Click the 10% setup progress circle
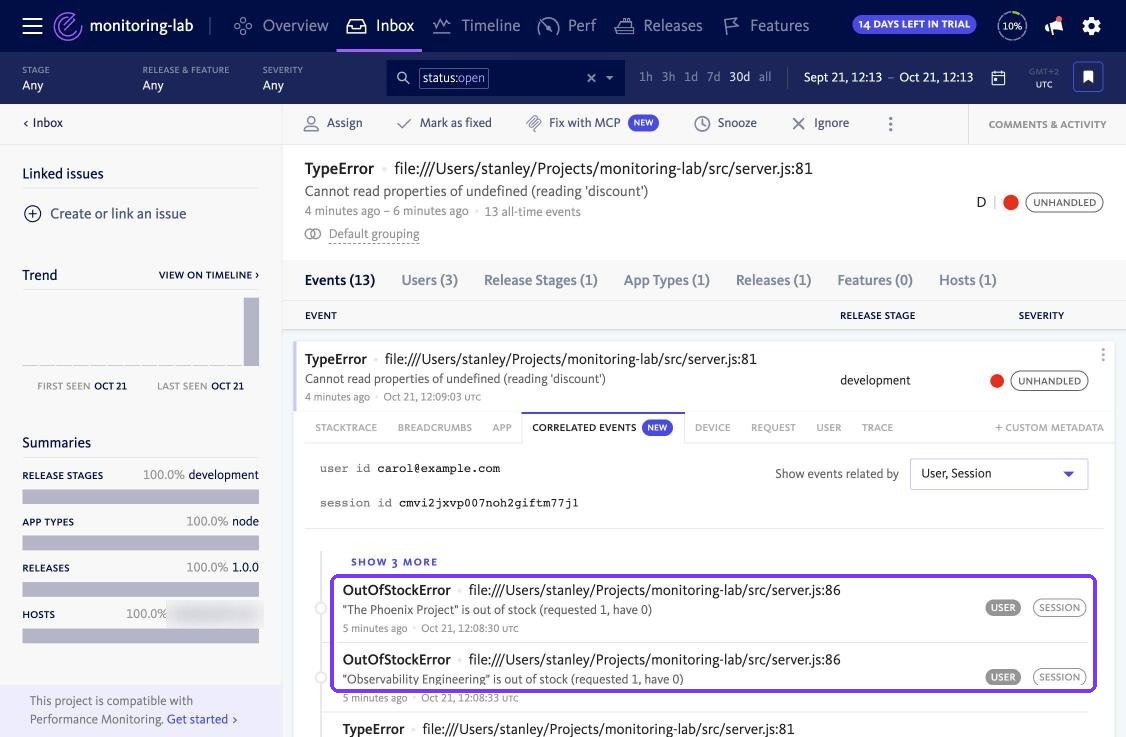Viewport: 1126px width, 737px height. pos(1012,26)
